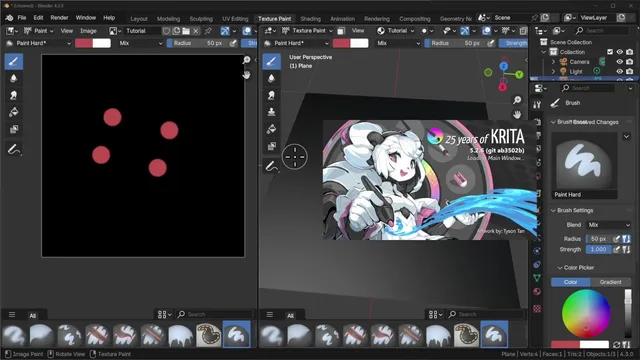Toggle Collection exclude checkbox in outliner

[x=610, y=52]
